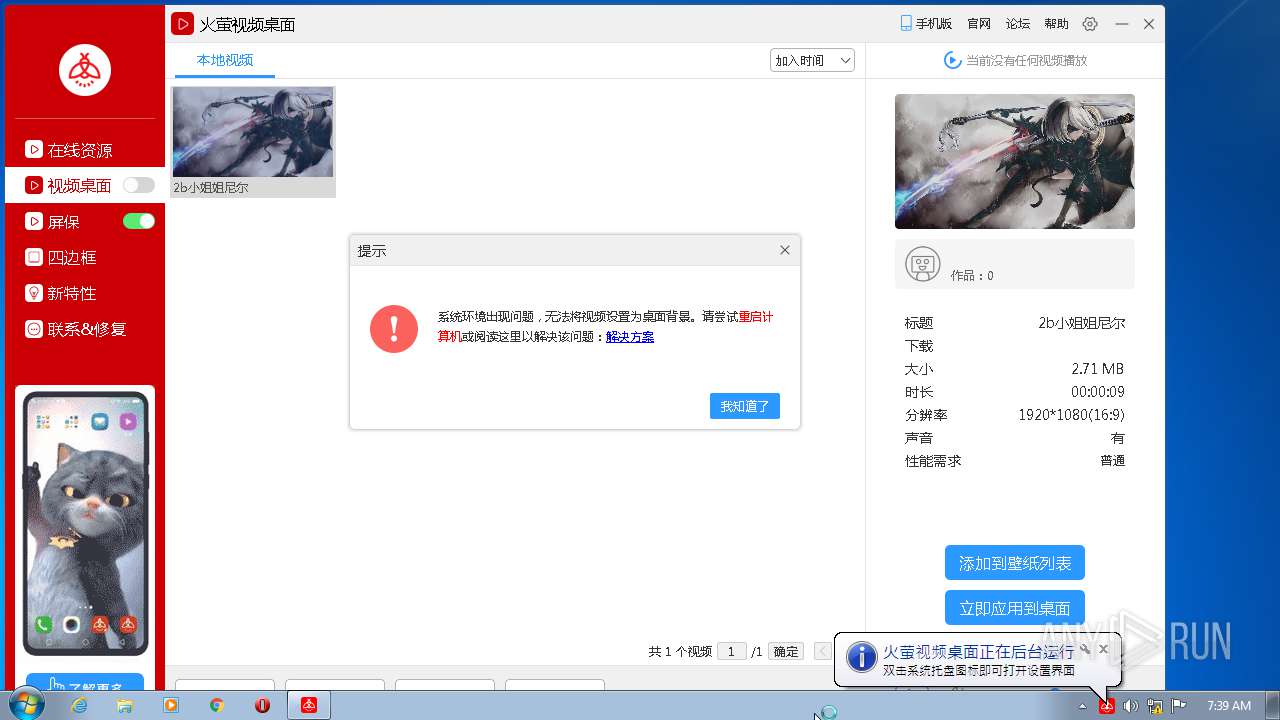Click the 火萤 app taskbar button
Viewport: 1280px width, 720px height.
[309, 705]
